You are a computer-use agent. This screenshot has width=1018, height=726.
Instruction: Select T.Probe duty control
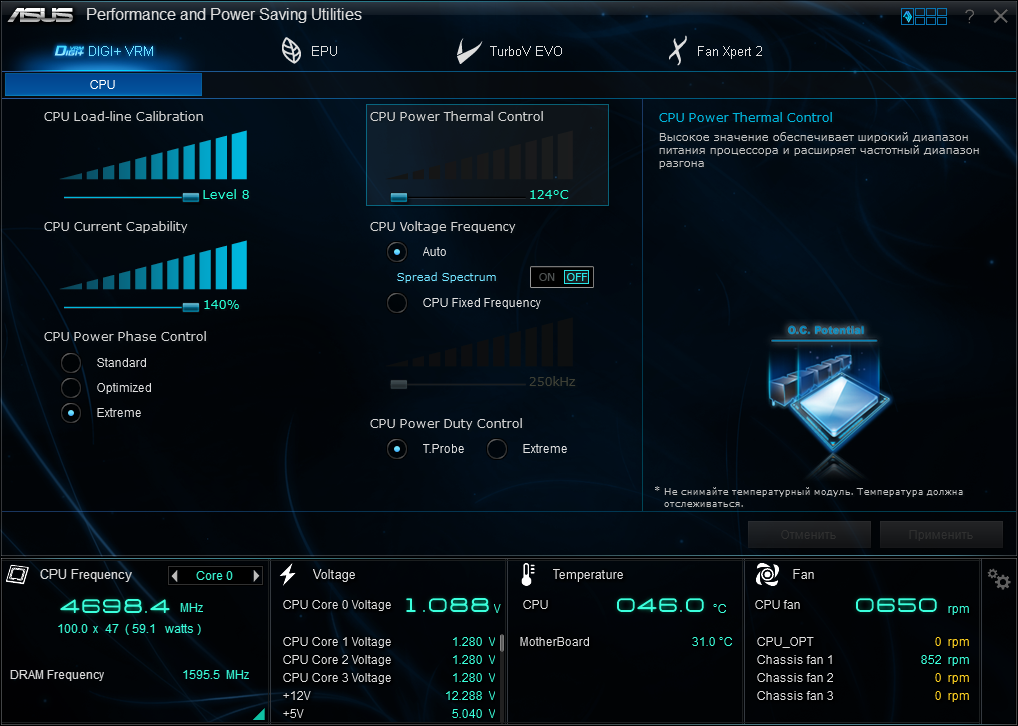tap(397, 449)
